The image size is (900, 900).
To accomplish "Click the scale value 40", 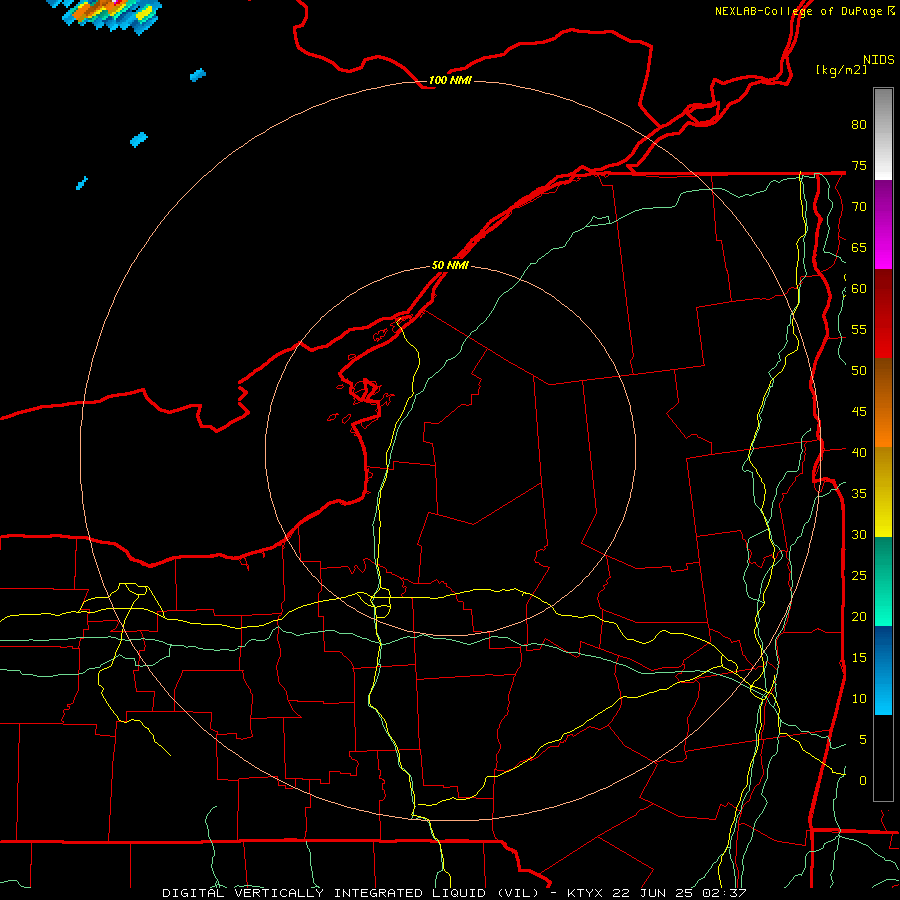I will click(859, 453).
